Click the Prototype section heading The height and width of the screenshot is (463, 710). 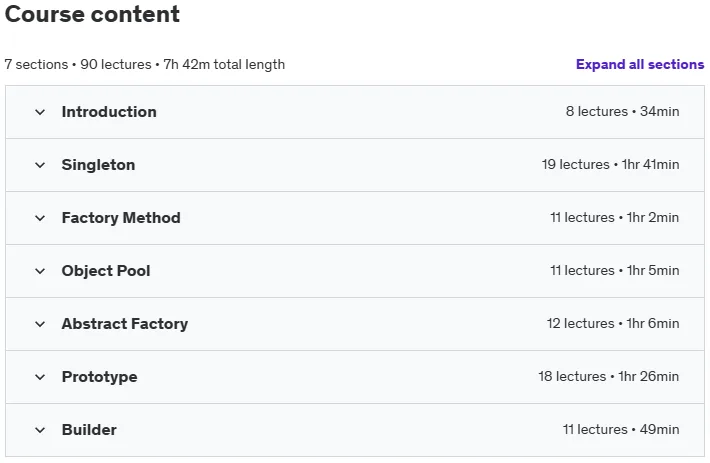click(100, 377)
